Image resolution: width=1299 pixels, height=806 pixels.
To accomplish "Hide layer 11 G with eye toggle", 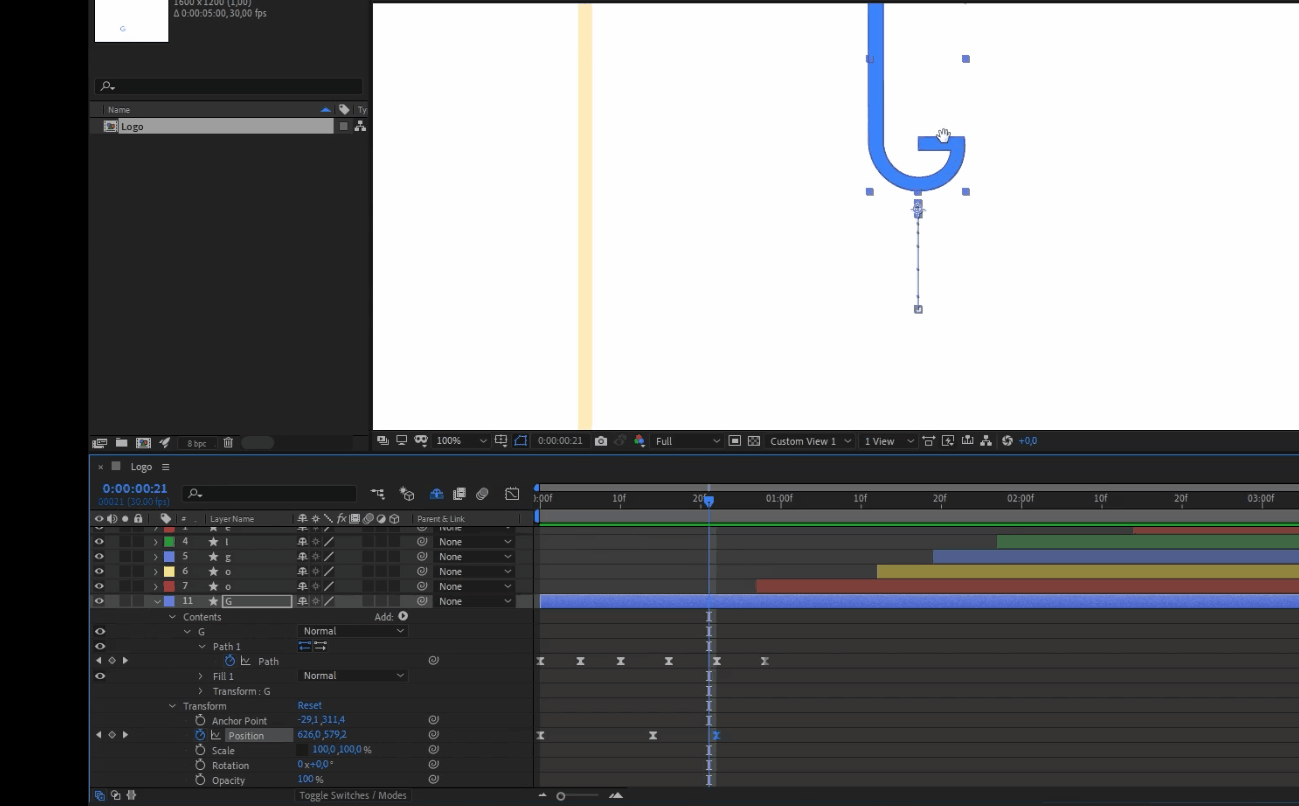I will click(x=99, y=602).
